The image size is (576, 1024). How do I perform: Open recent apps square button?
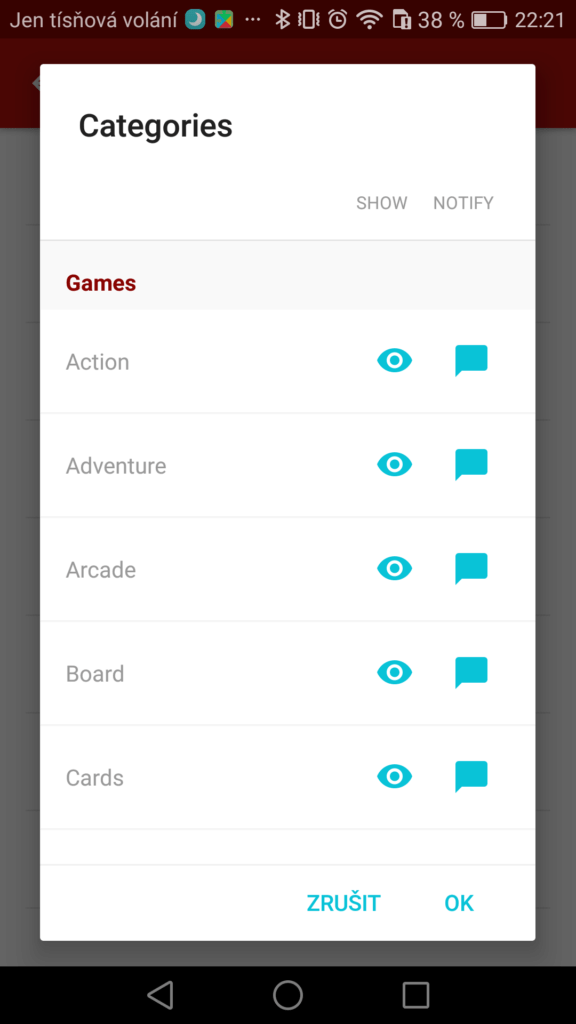[x=415, y=995]
